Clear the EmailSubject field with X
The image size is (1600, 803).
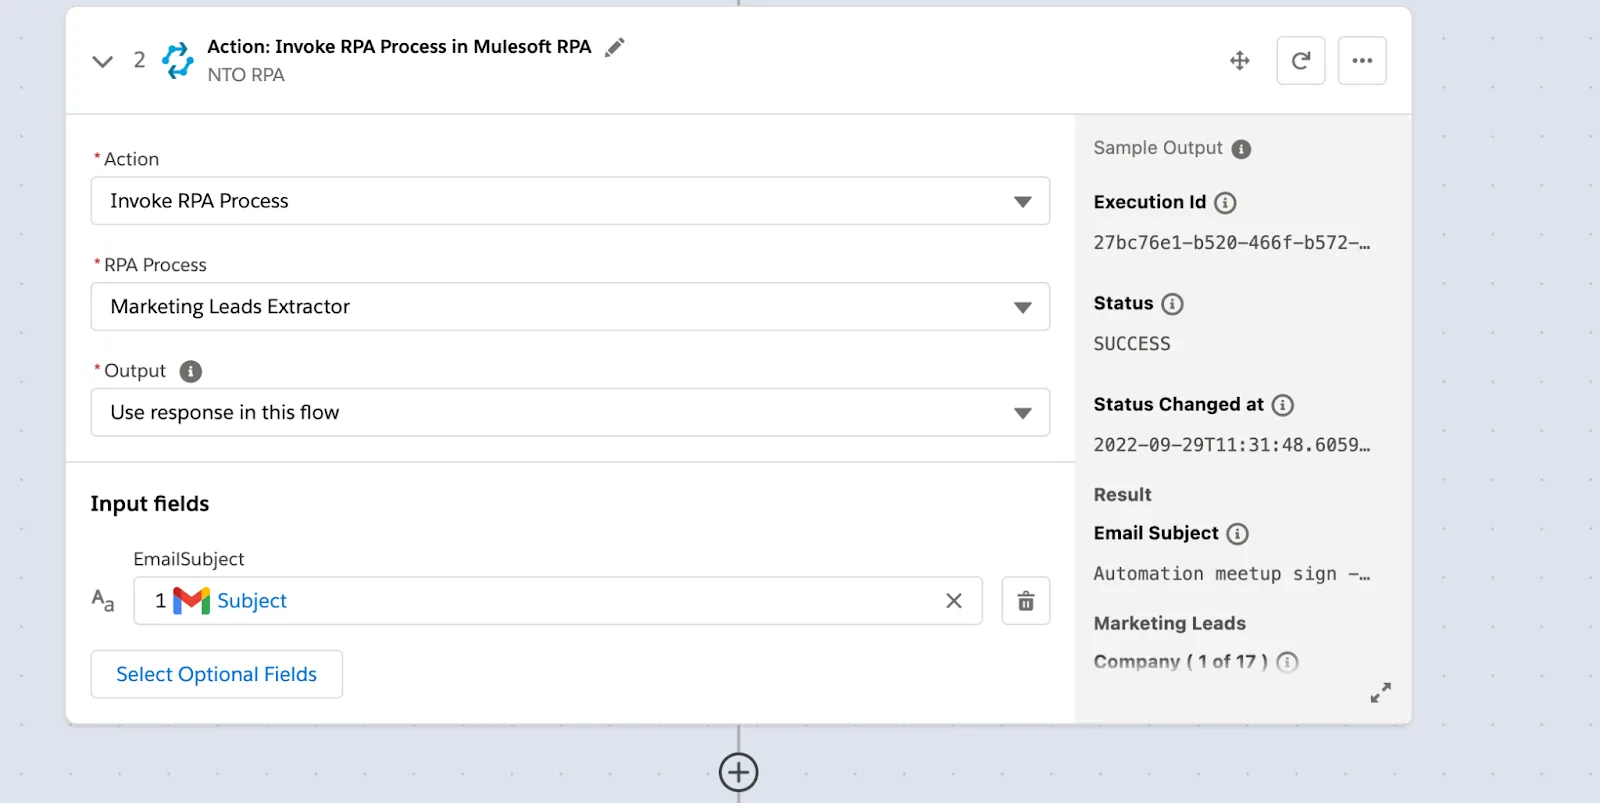954,601
